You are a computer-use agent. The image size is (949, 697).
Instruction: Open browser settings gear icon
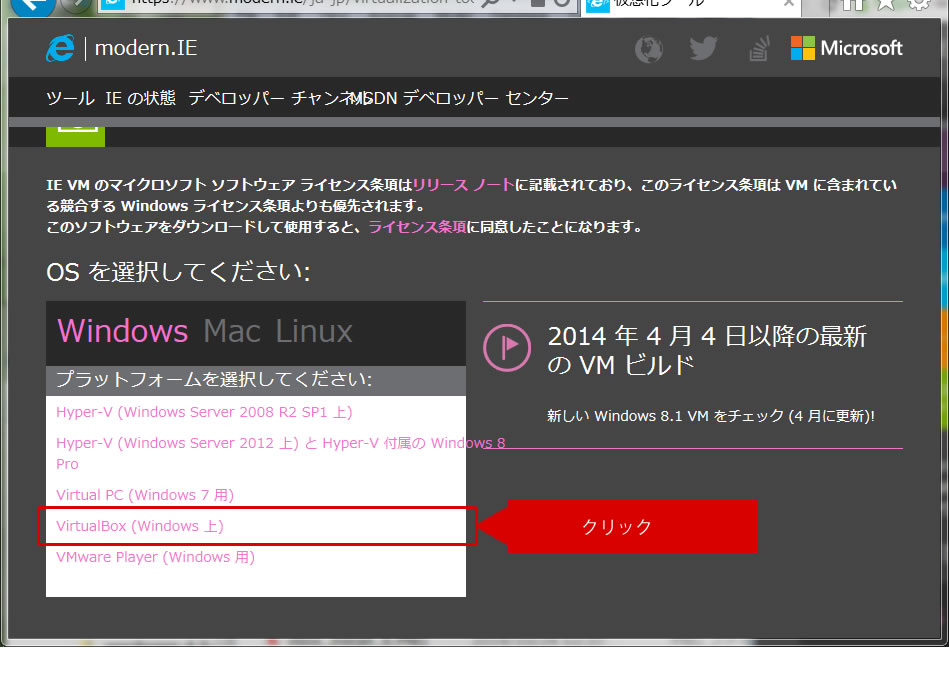(919, 4)
